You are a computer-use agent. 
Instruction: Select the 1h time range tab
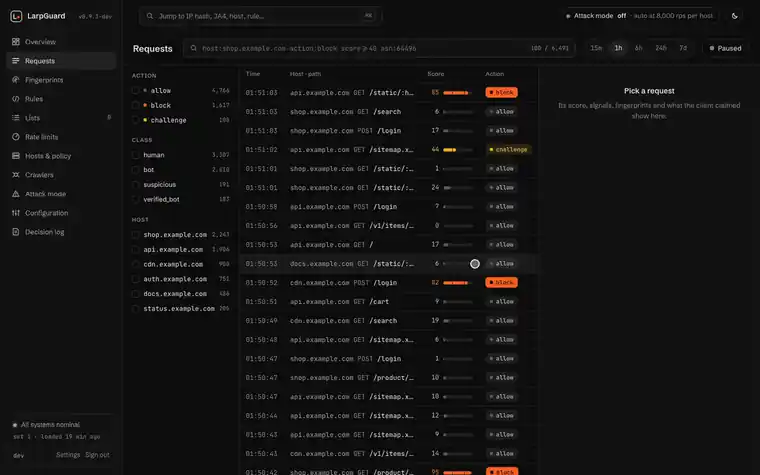pos(618,48)
